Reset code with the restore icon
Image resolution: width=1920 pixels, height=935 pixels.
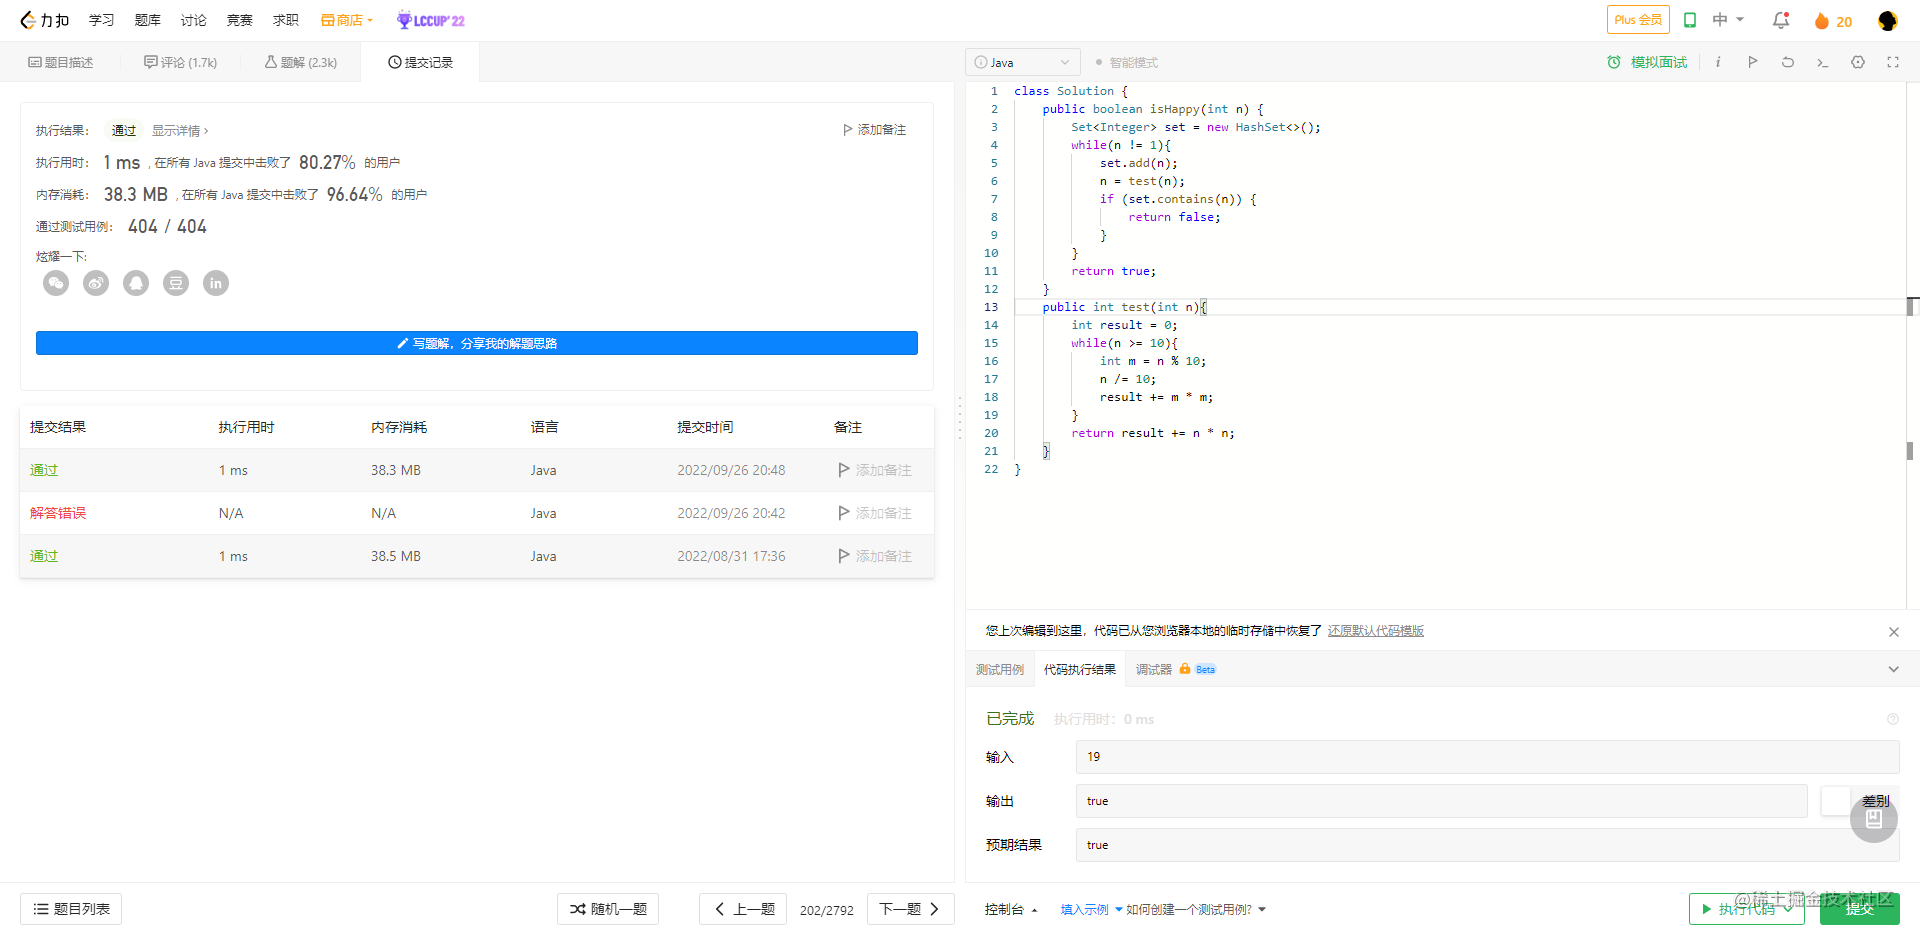pos(1788,62)
